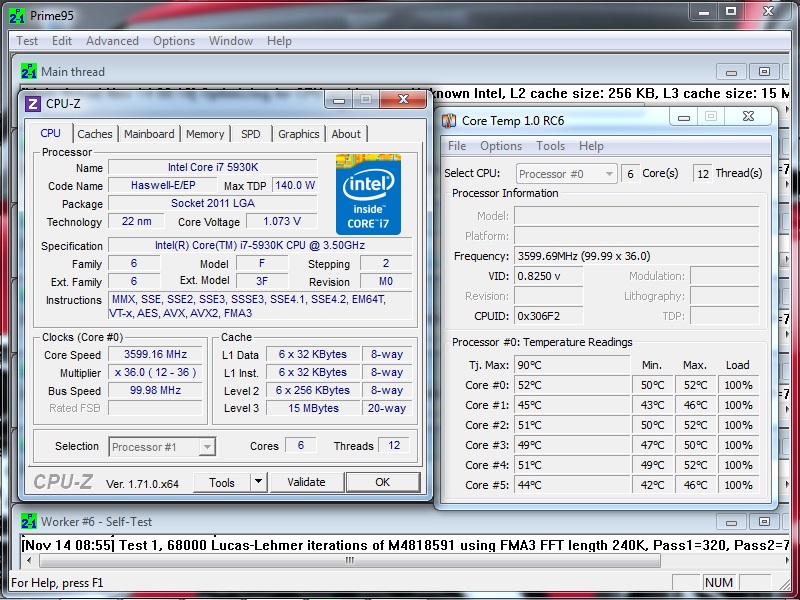Open the Advanced menu in Prime95
Screen dimensions: 800x600
pyautogui.click(x=112, y=41)
